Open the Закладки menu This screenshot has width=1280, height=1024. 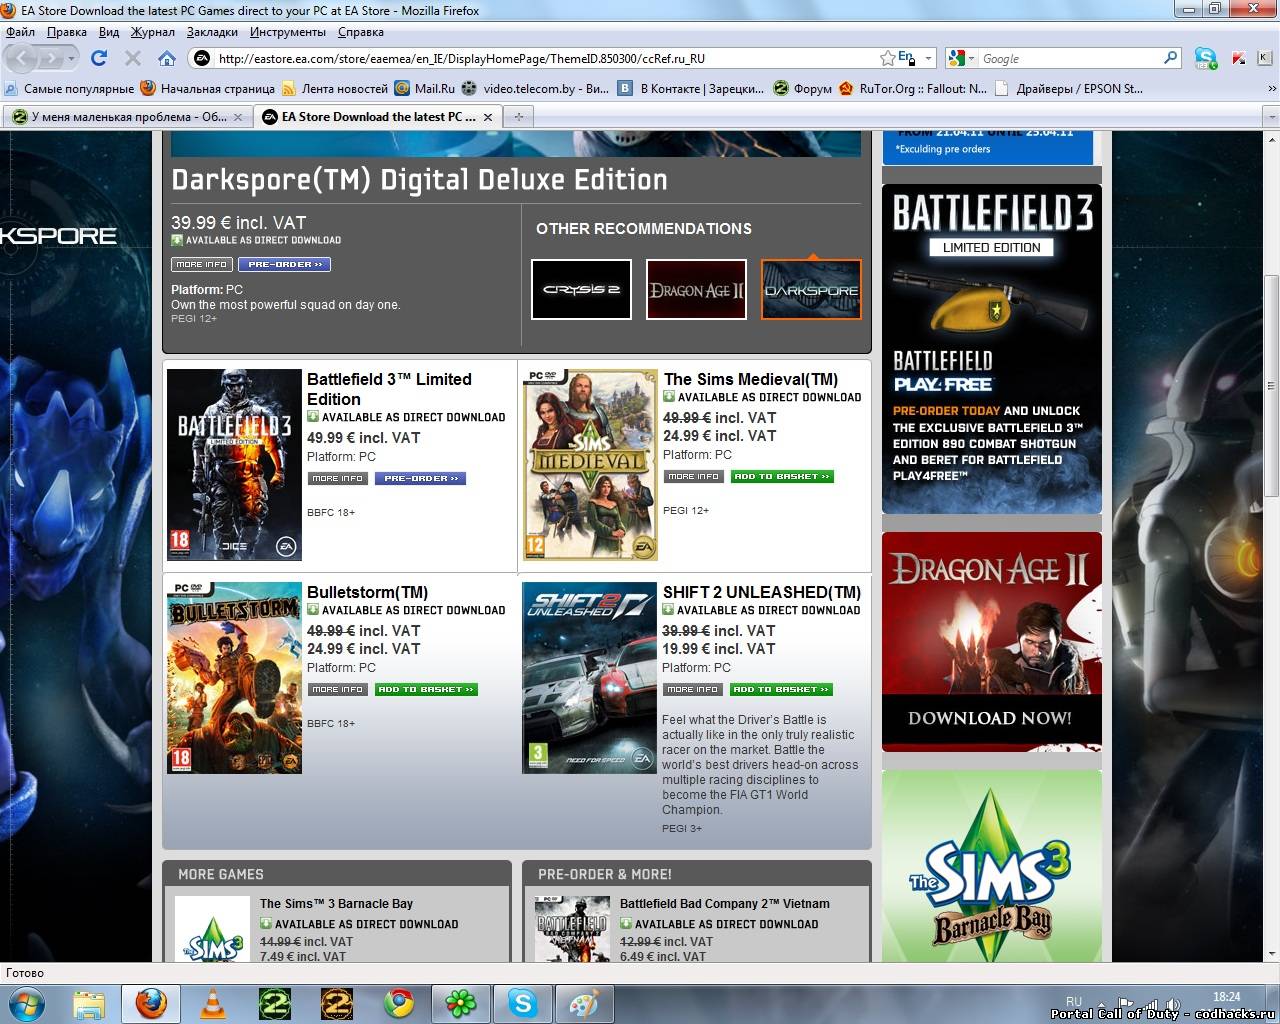pos(212,32)
